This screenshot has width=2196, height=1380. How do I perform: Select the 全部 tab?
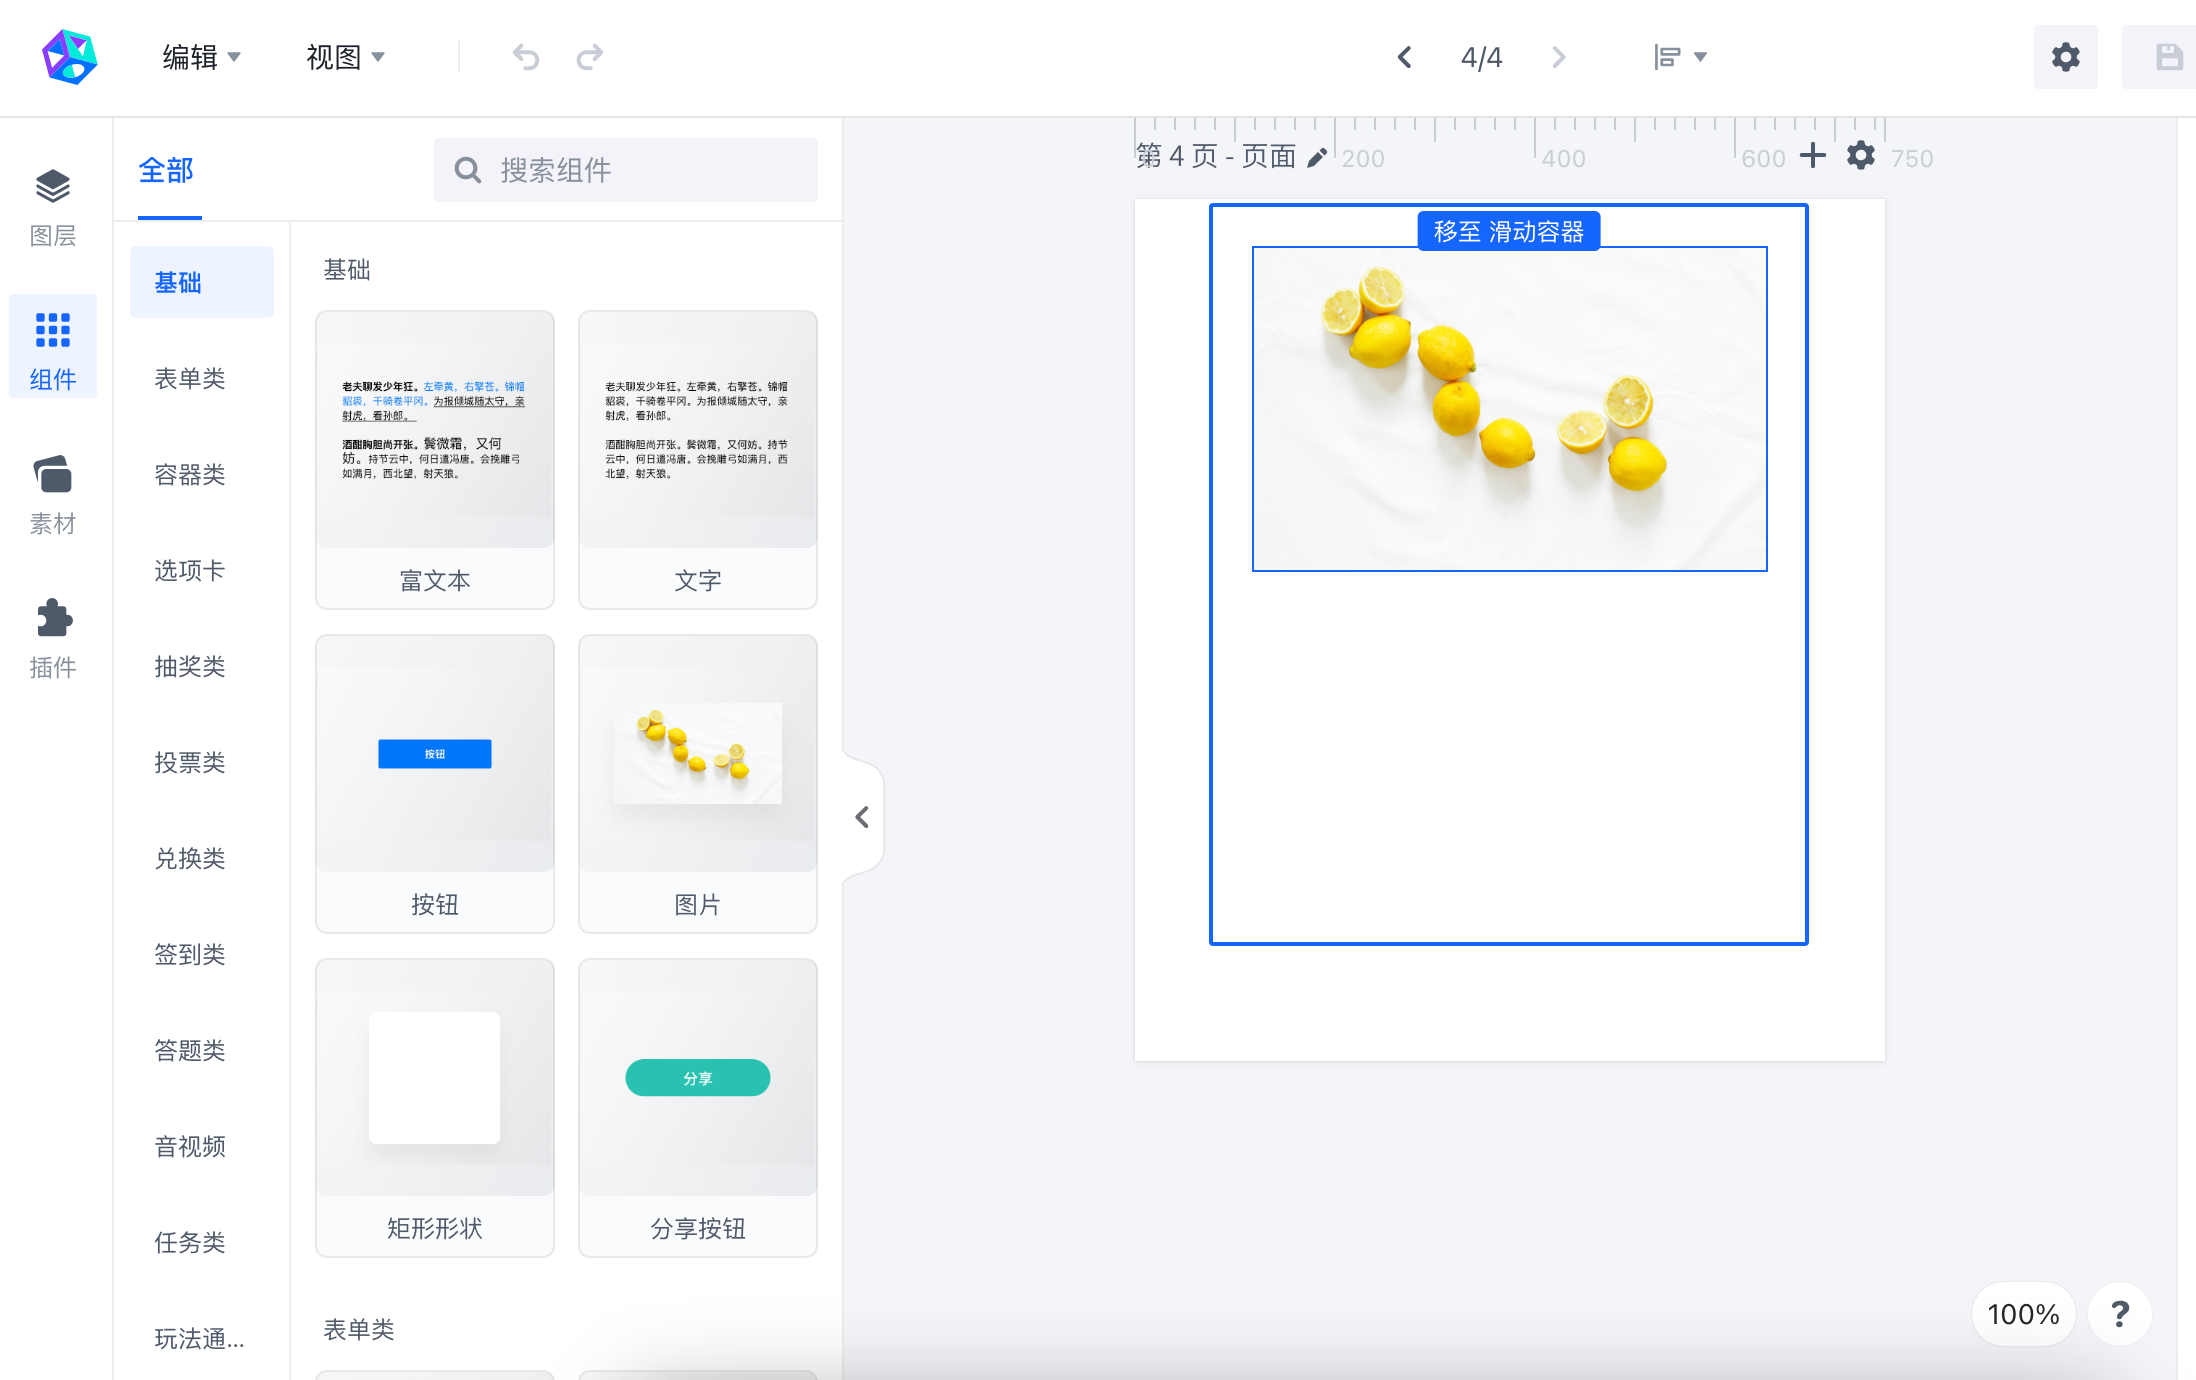tap(166, 171)
